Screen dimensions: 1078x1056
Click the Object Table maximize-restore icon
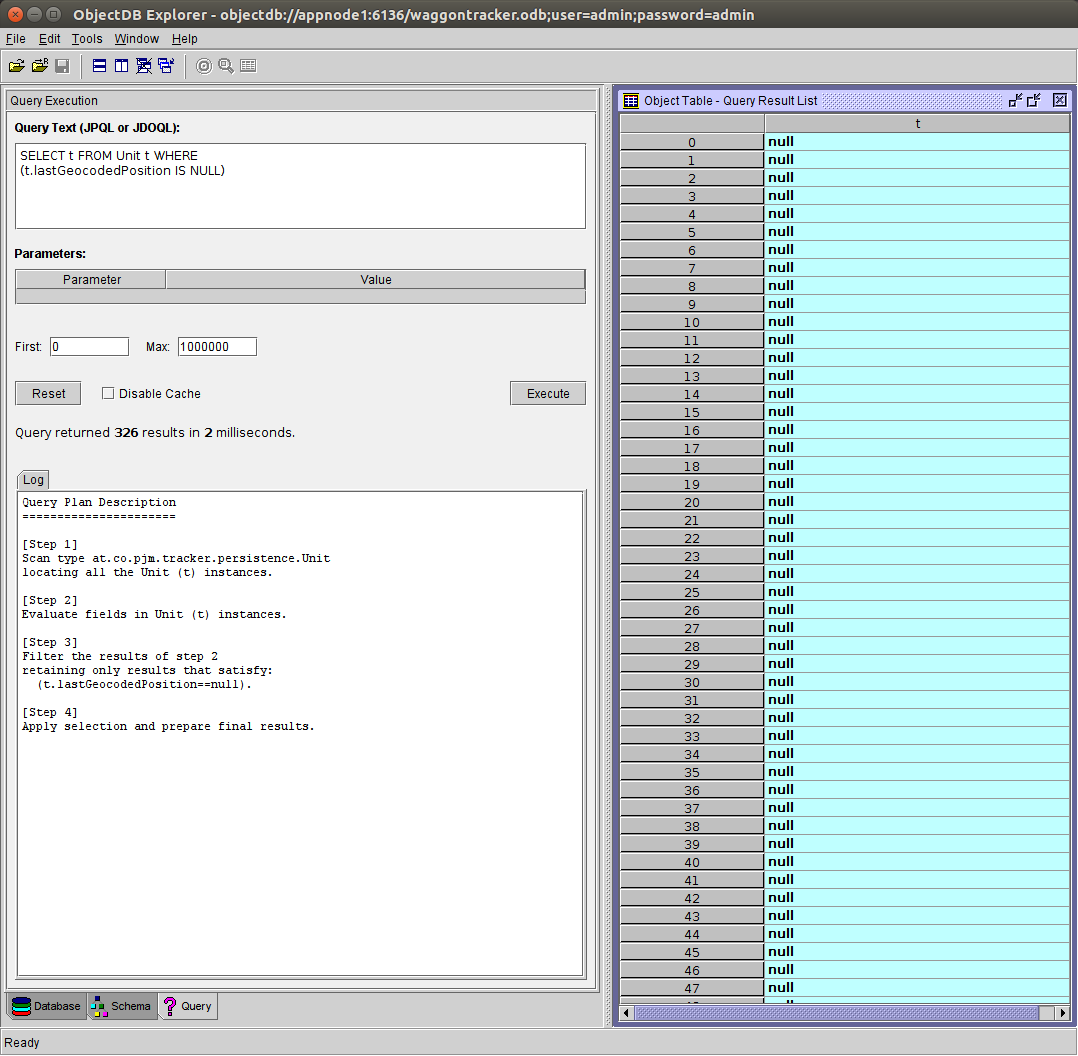1033,100
